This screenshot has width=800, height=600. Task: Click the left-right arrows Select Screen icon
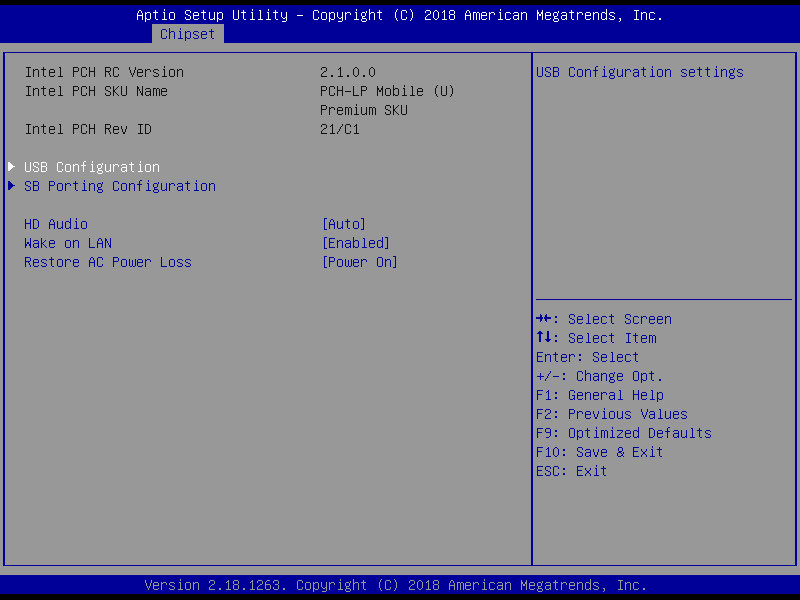[x=543, y=319]
